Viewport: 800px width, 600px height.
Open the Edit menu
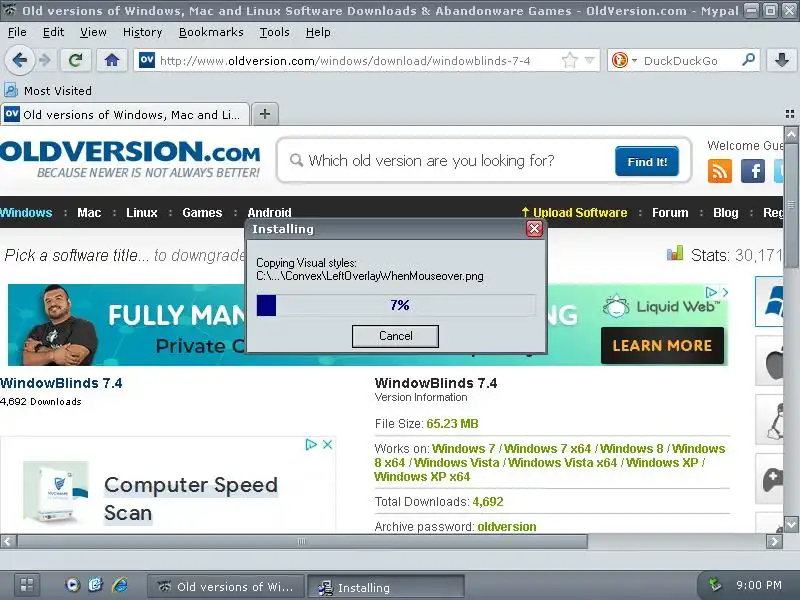53,32
